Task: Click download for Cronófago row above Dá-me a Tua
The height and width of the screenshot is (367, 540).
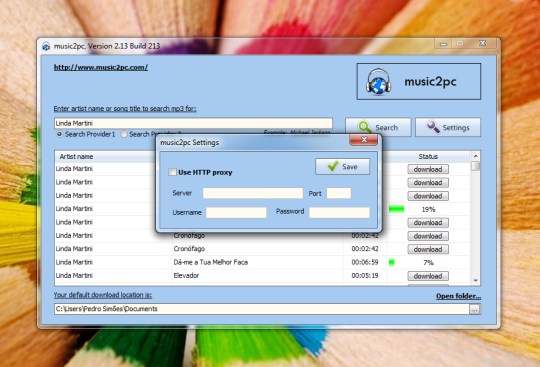Action: click(x=428, y=249)
